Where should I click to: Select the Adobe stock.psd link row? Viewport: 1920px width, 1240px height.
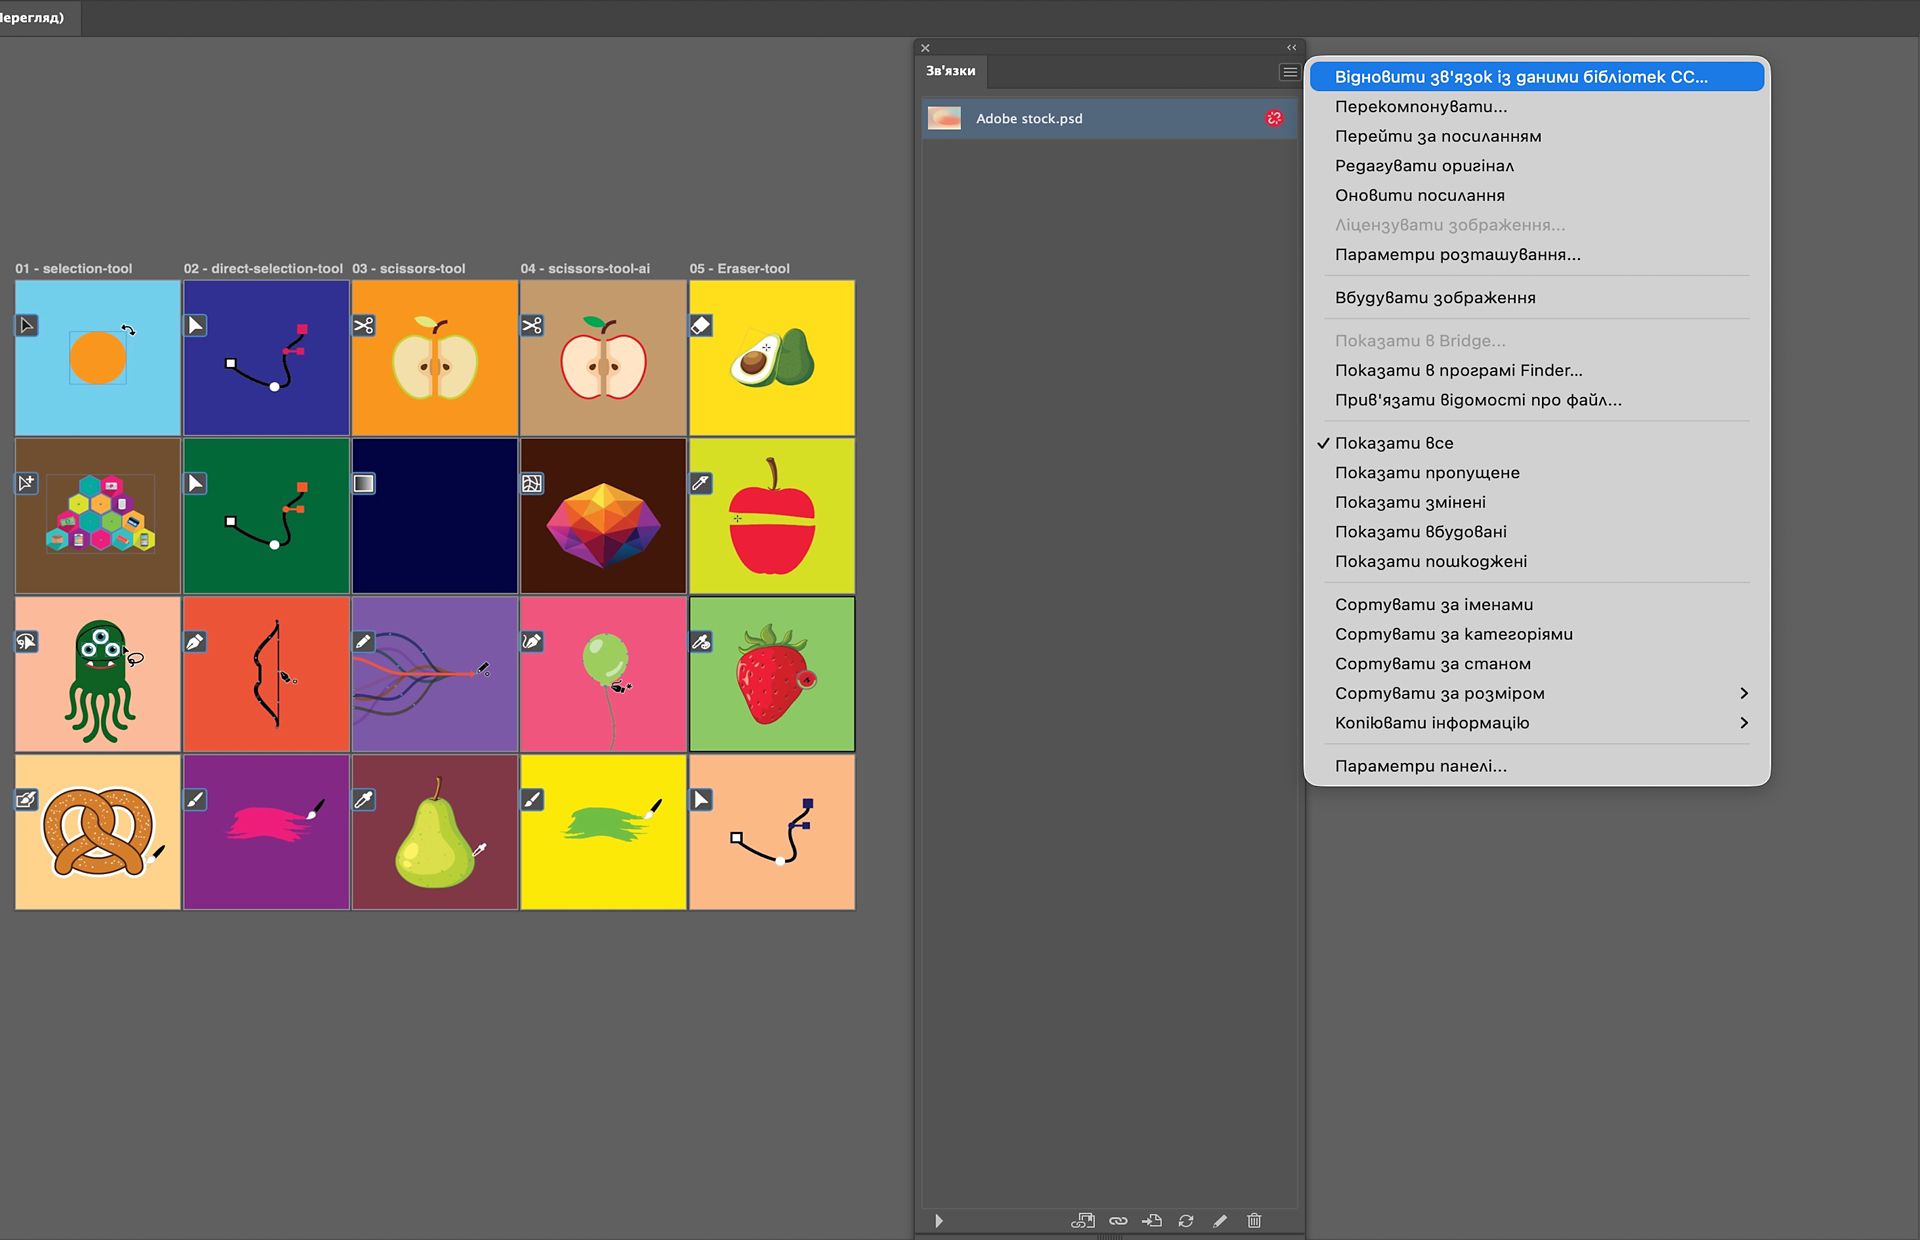[1109, 118]
